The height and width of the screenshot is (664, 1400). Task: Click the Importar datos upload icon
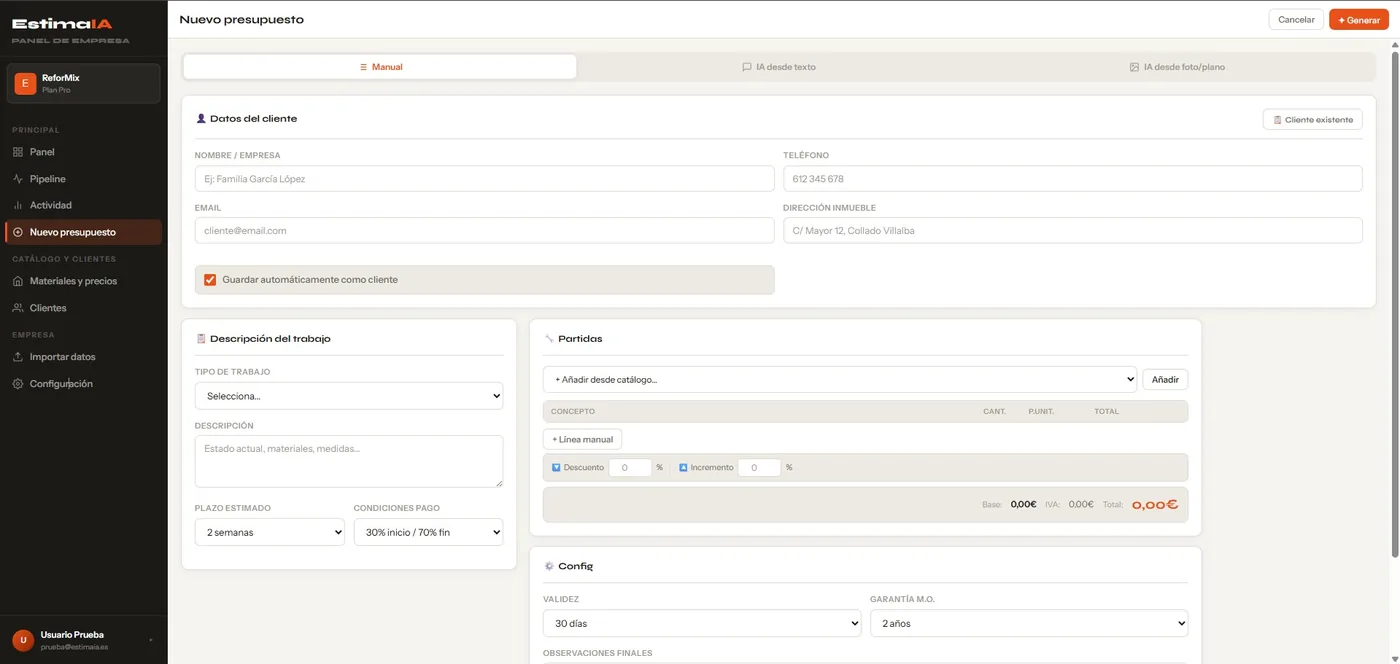point(18,357)
